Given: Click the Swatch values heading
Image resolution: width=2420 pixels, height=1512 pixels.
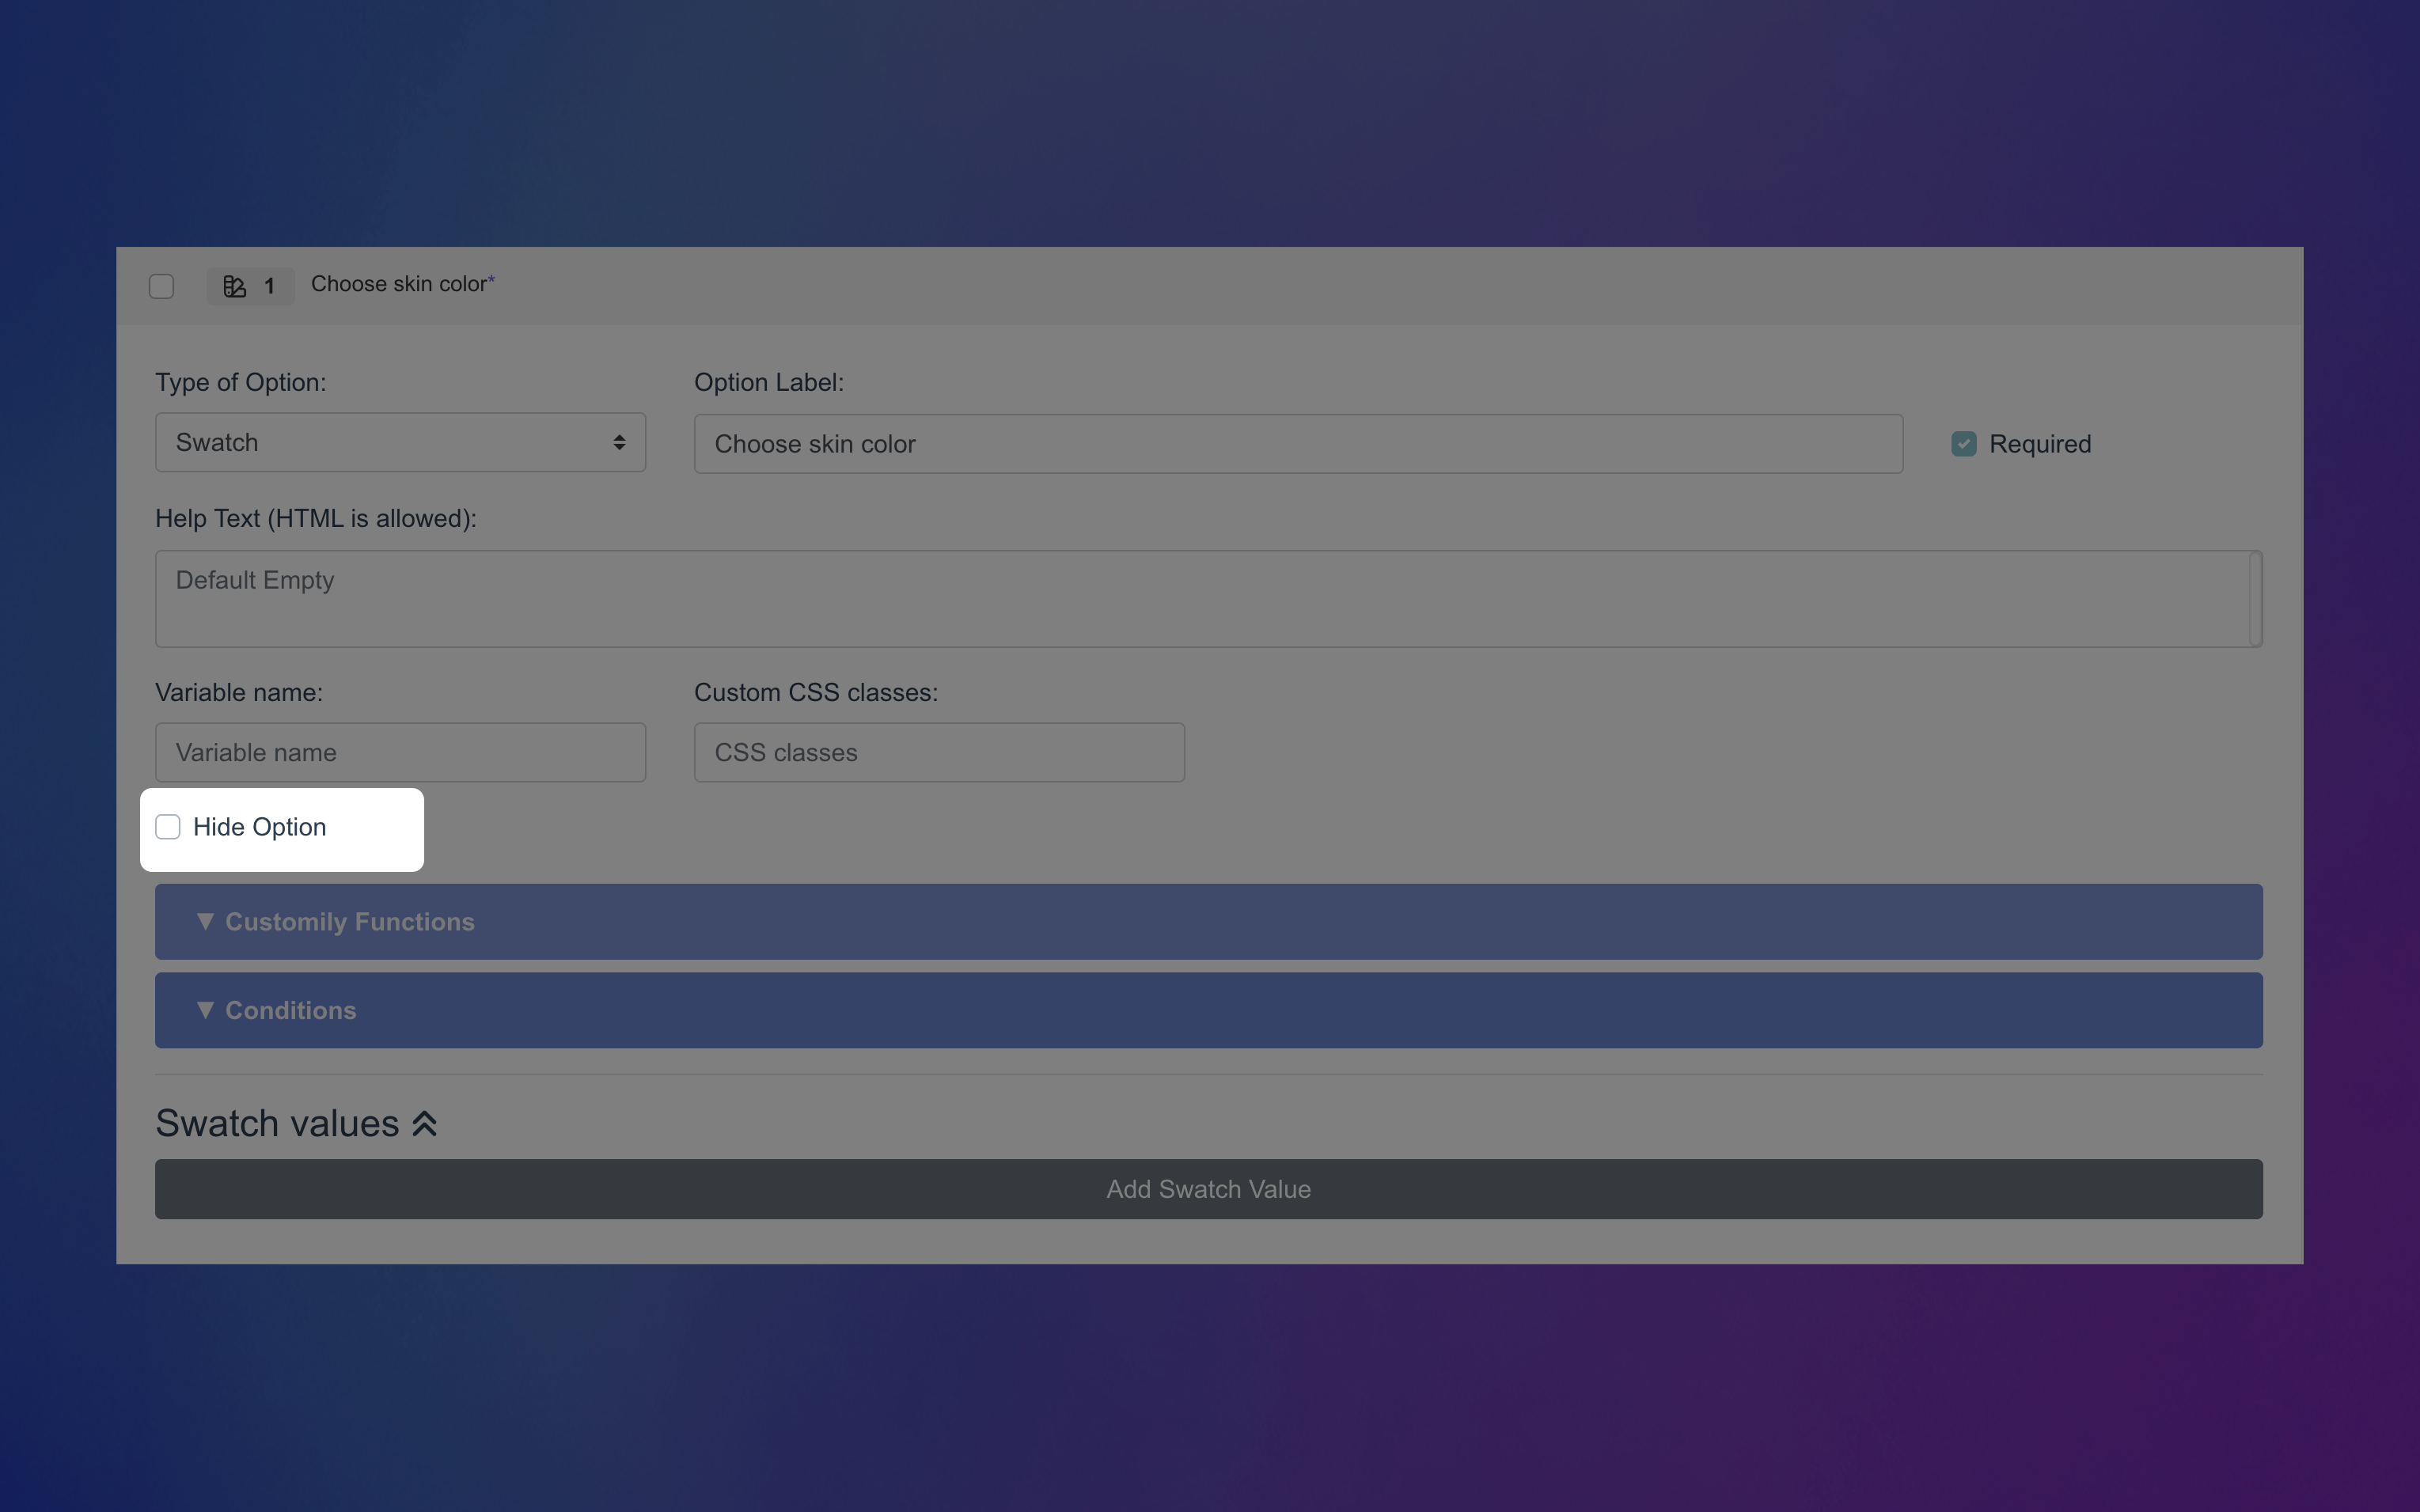Looking at the screenshot, I should pos(277,1124).
